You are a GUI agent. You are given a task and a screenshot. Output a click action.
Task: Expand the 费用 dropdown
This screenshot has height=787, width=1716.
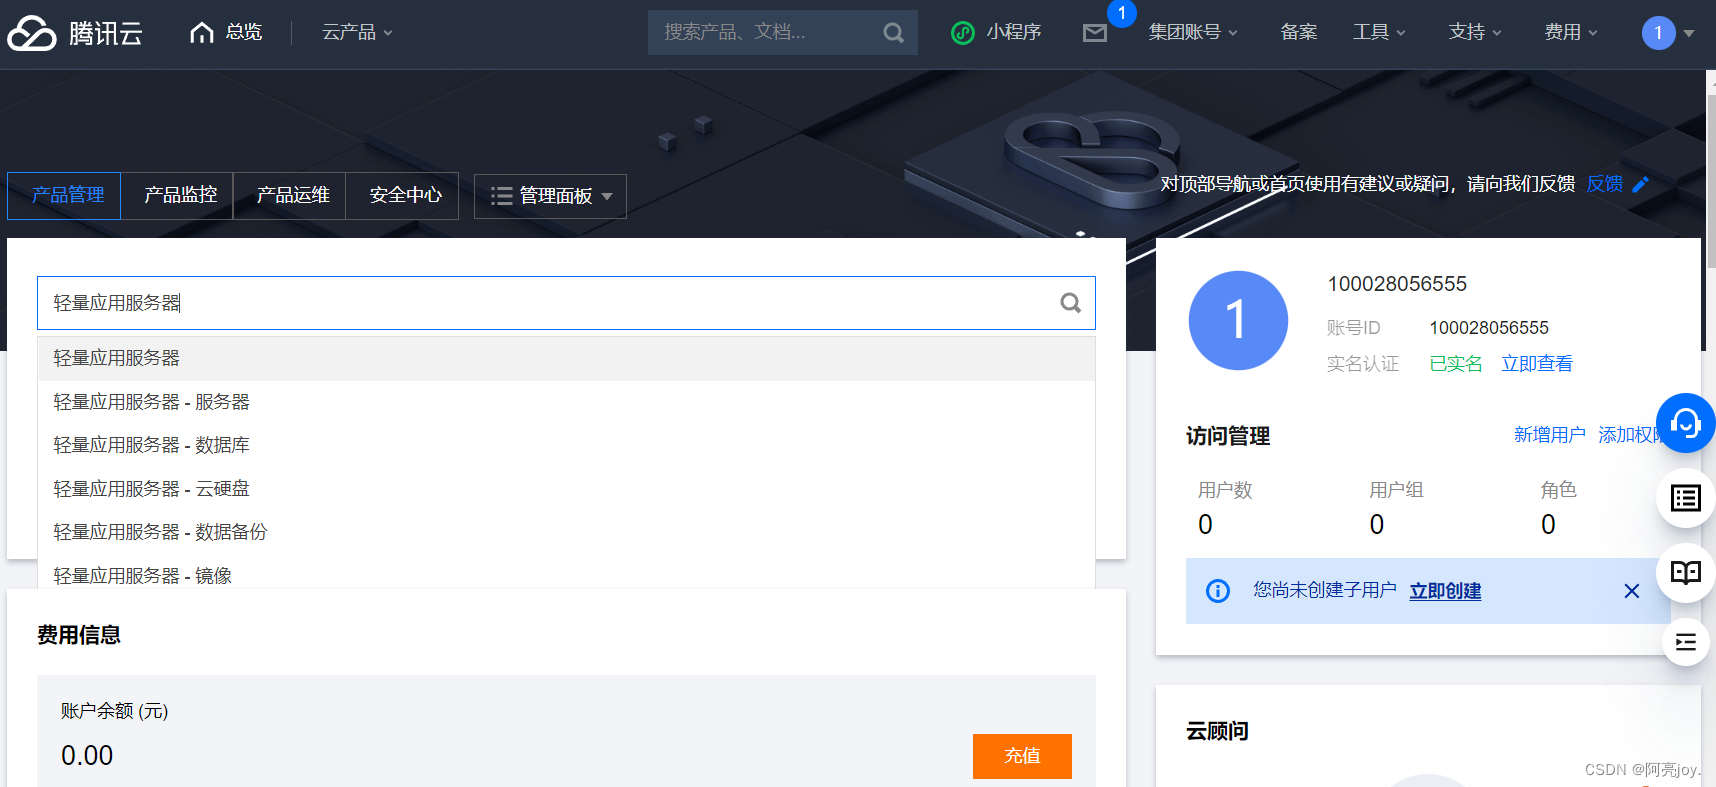[x=1571, y=33]
